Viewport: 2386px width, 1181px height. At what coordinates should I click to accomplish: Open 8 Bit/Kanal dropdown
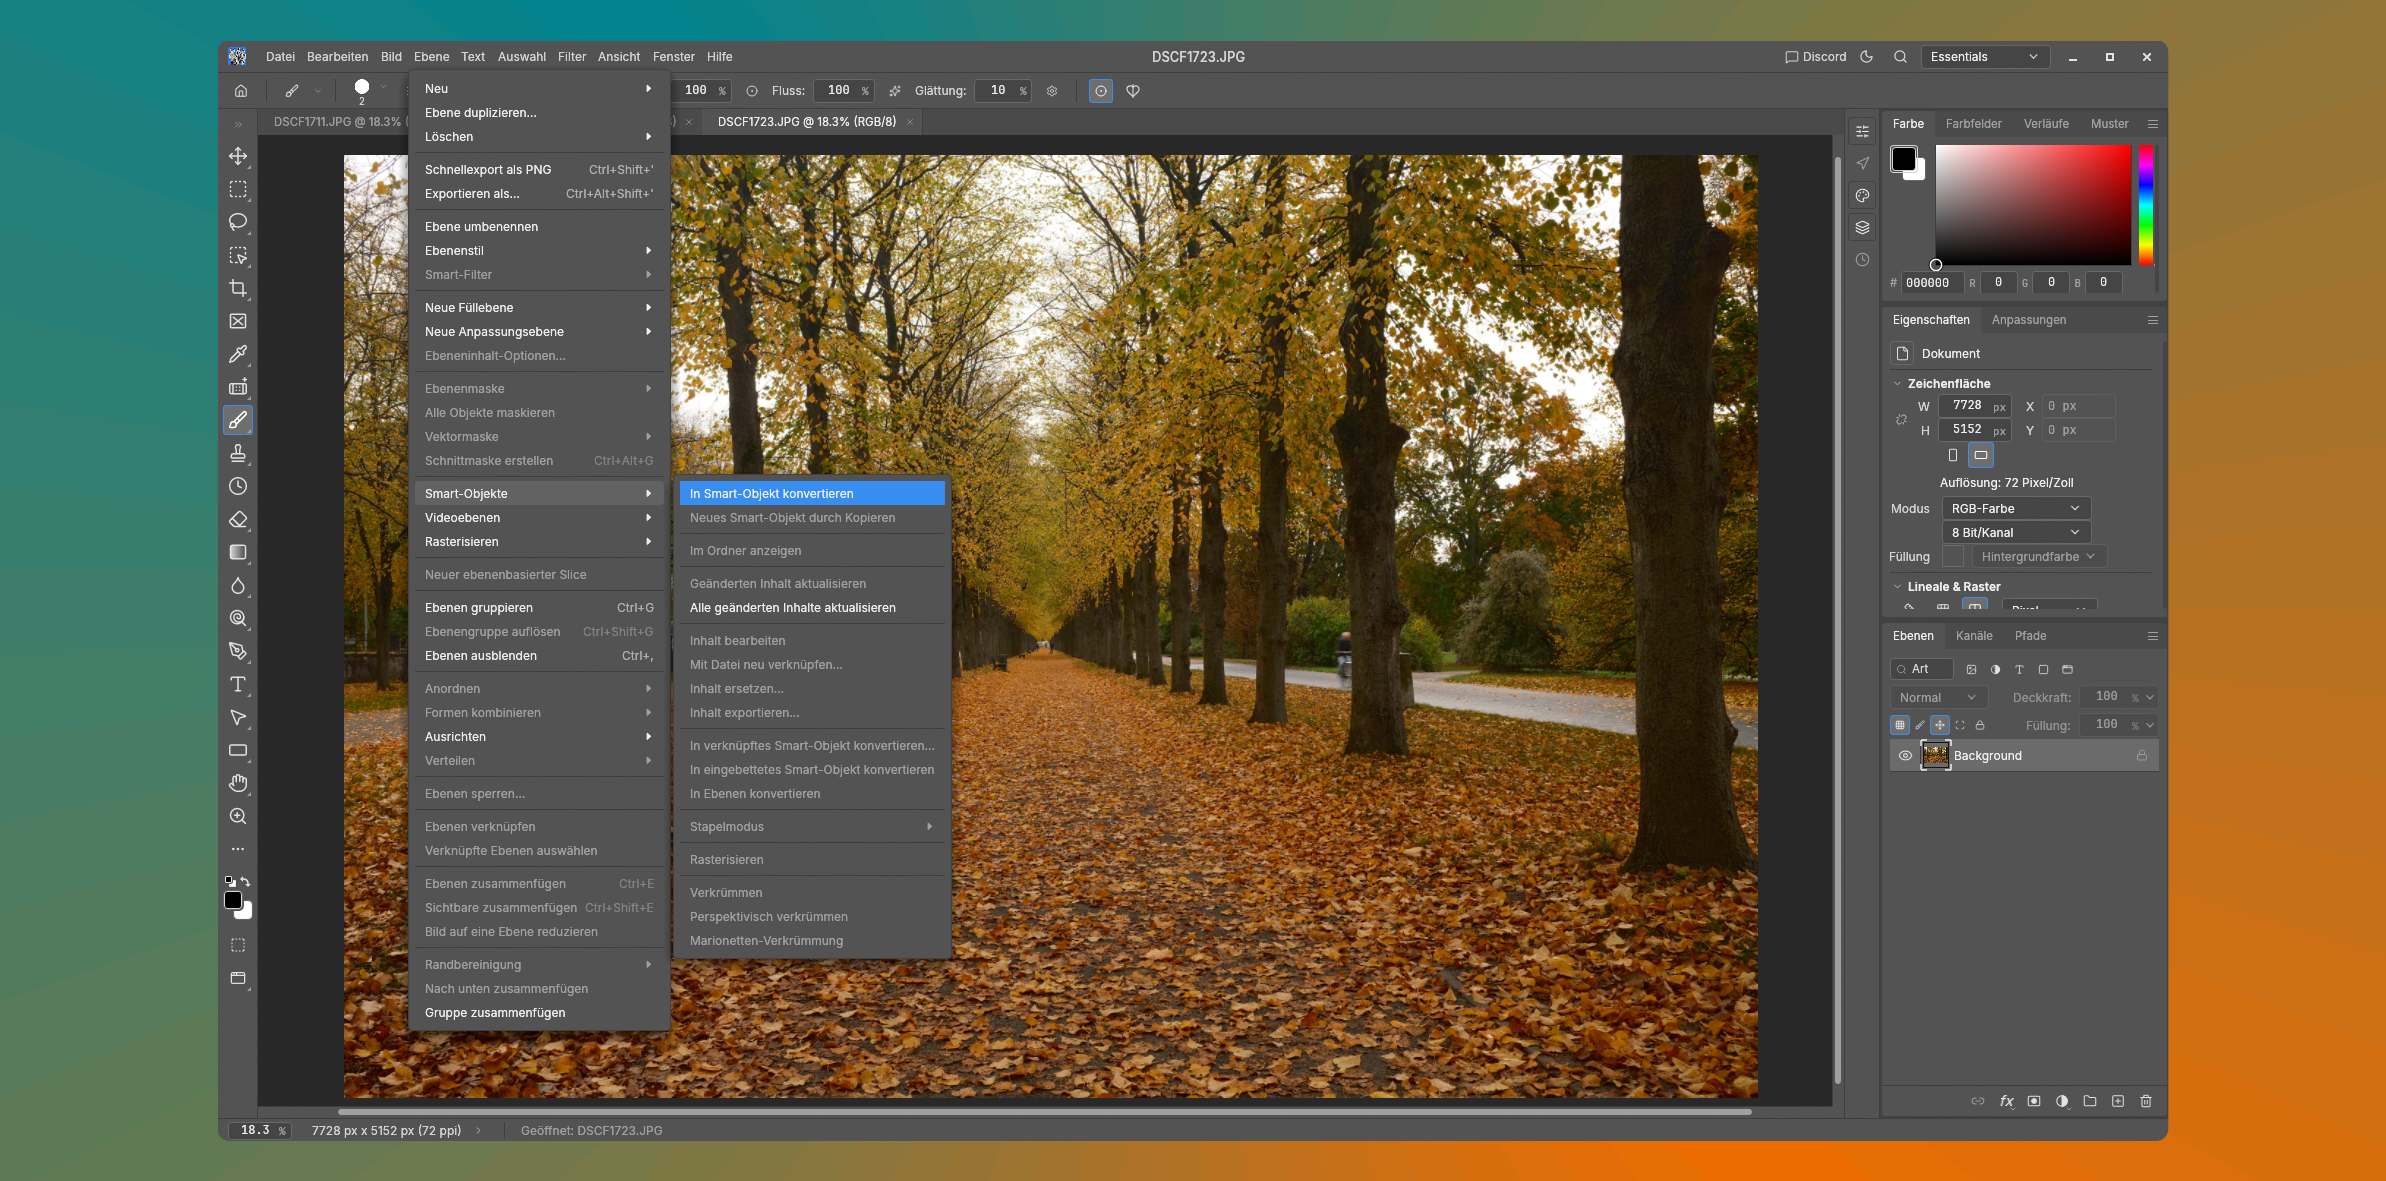point(2016,533)
